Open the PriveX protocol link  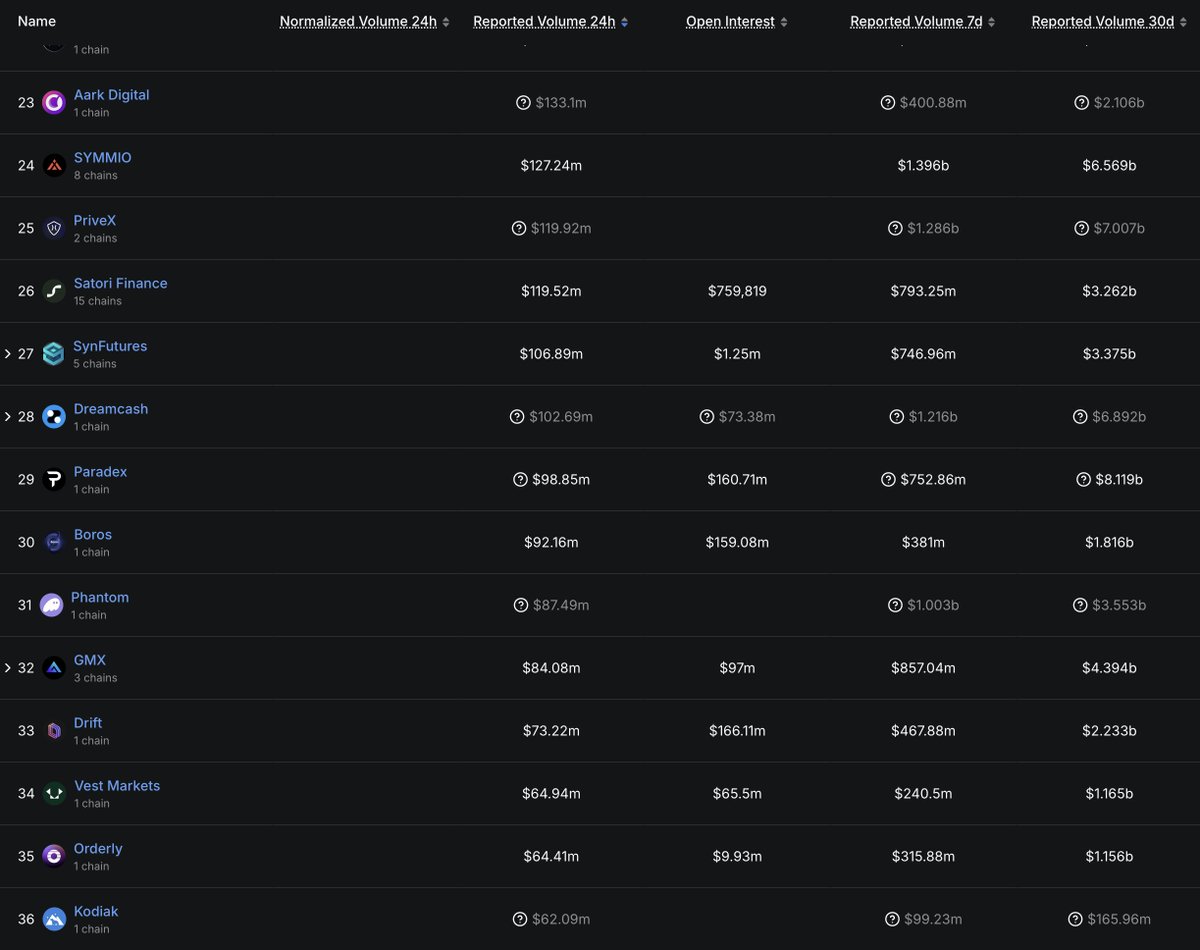(x=95, y=221)
